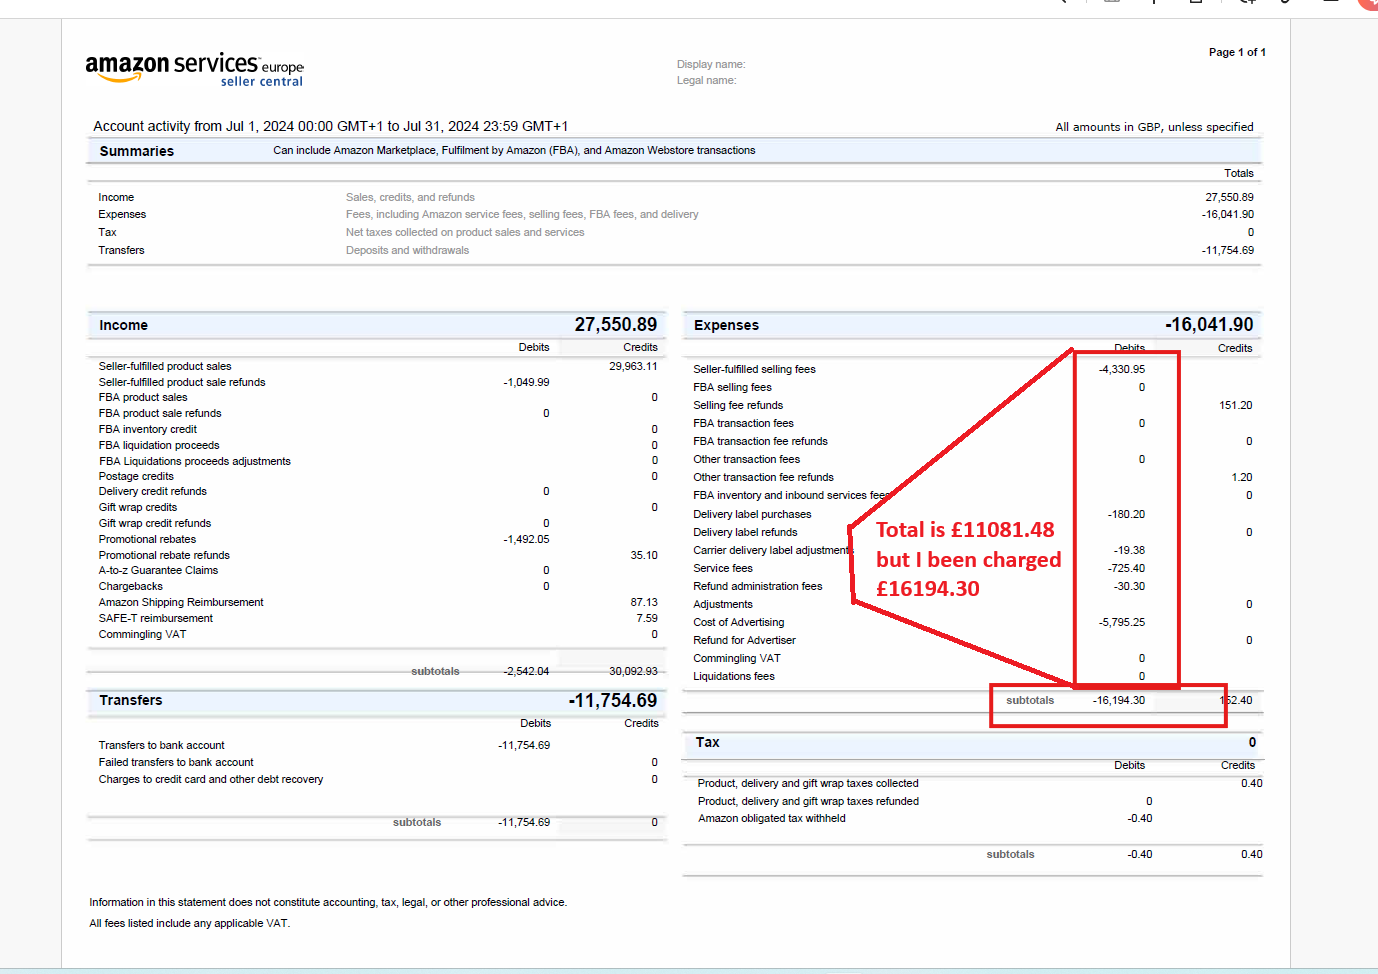
Task: Click 'Product, delivery and gift wrap taxes collected'
Action: click(x=808, y=783)
